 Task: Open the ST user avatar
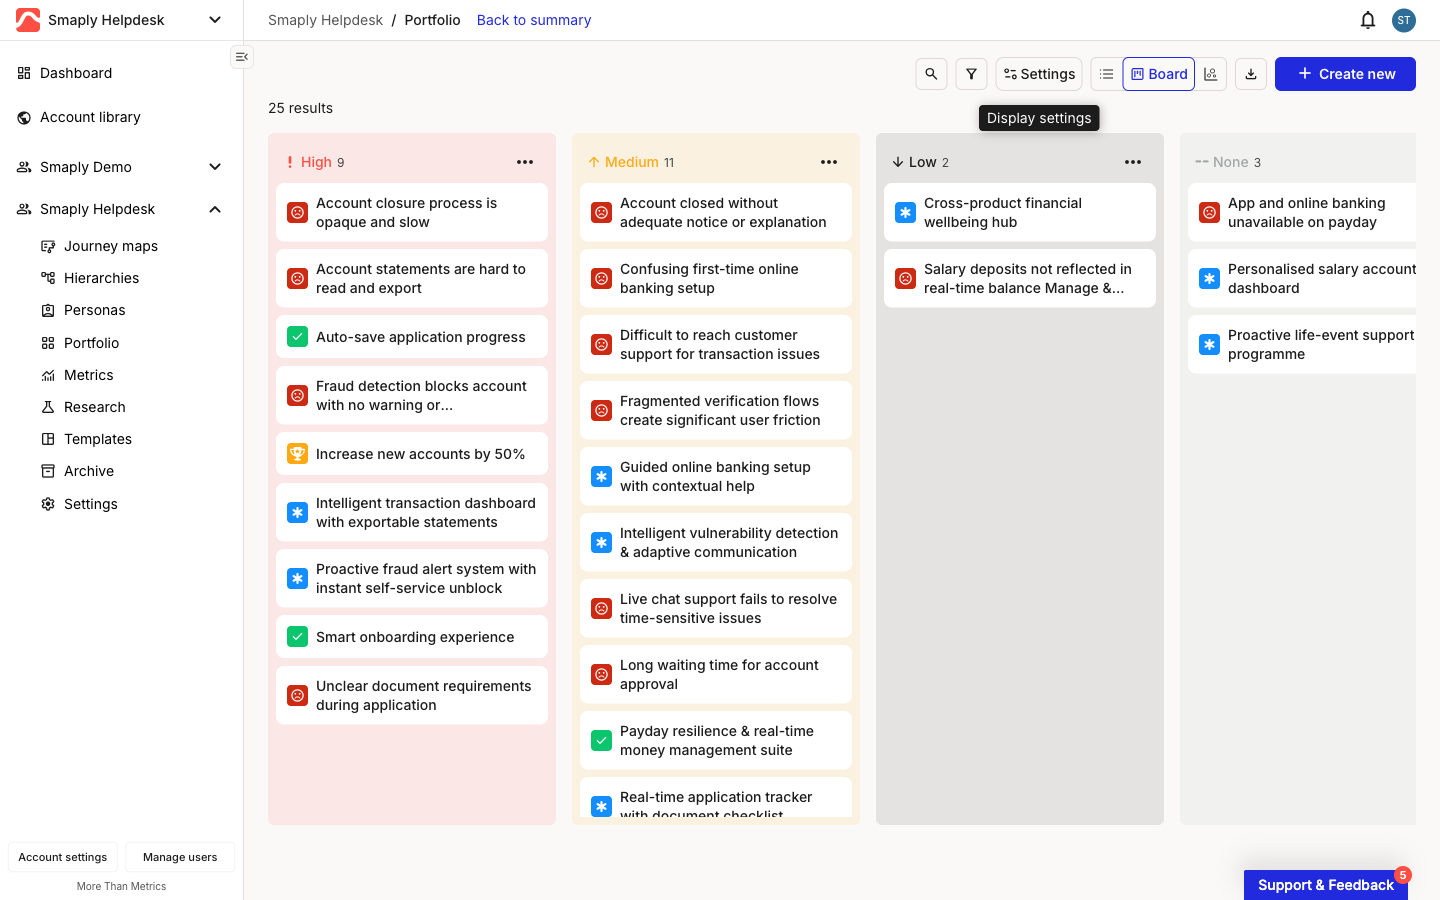pos(1404,20)
